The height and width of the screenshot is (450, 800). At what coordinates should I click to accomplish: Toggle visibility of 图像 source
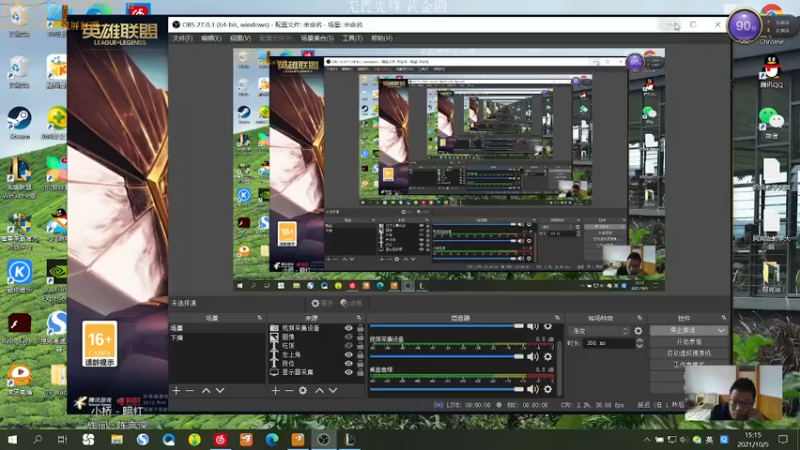(x=348, y=337)
